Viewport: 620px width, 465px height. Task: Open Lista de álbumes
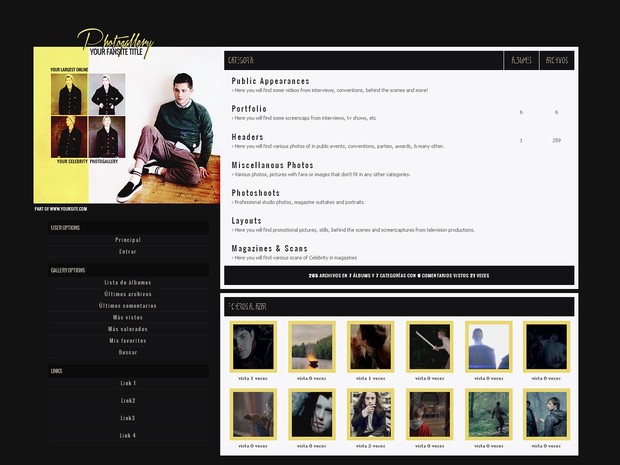[x=128, y=282]
